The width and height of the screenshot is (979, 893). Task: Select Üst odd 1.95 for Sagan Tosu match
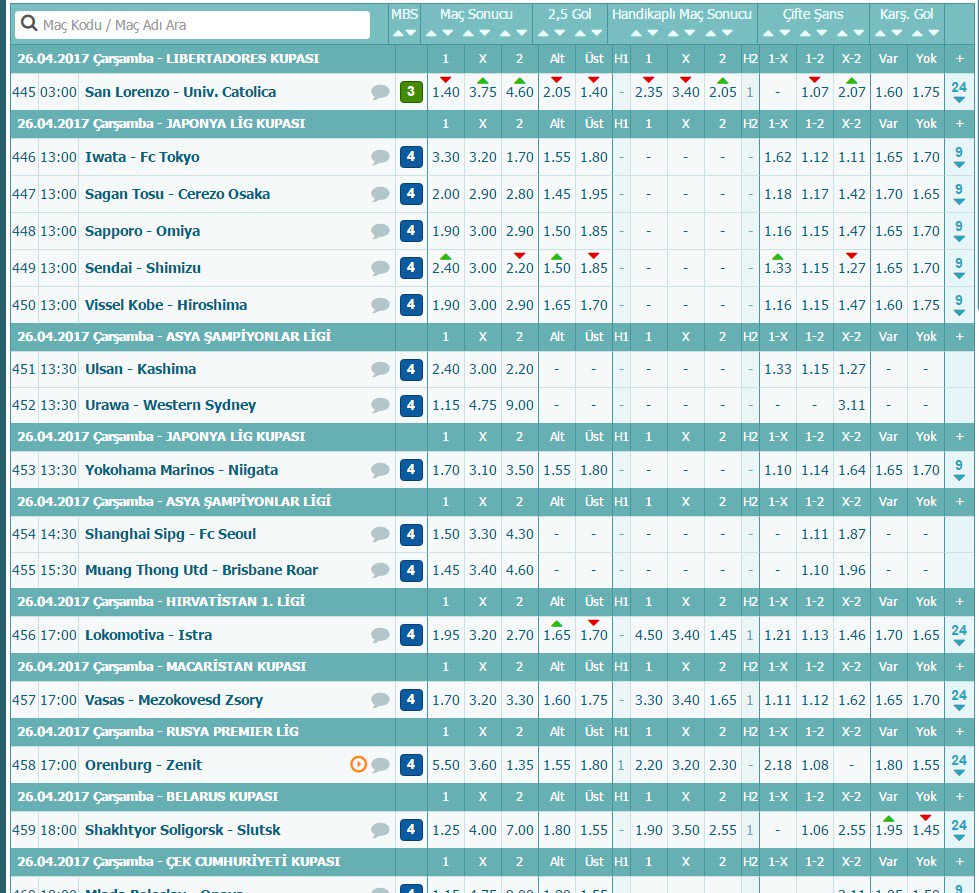tap(594, 194)
